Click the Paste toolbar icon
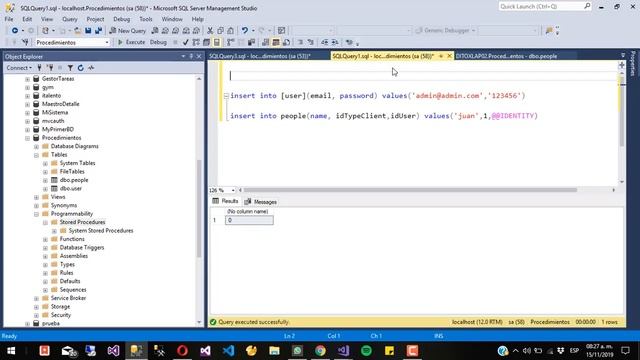Viewport: 640px width, 360px height. point(231,31)
